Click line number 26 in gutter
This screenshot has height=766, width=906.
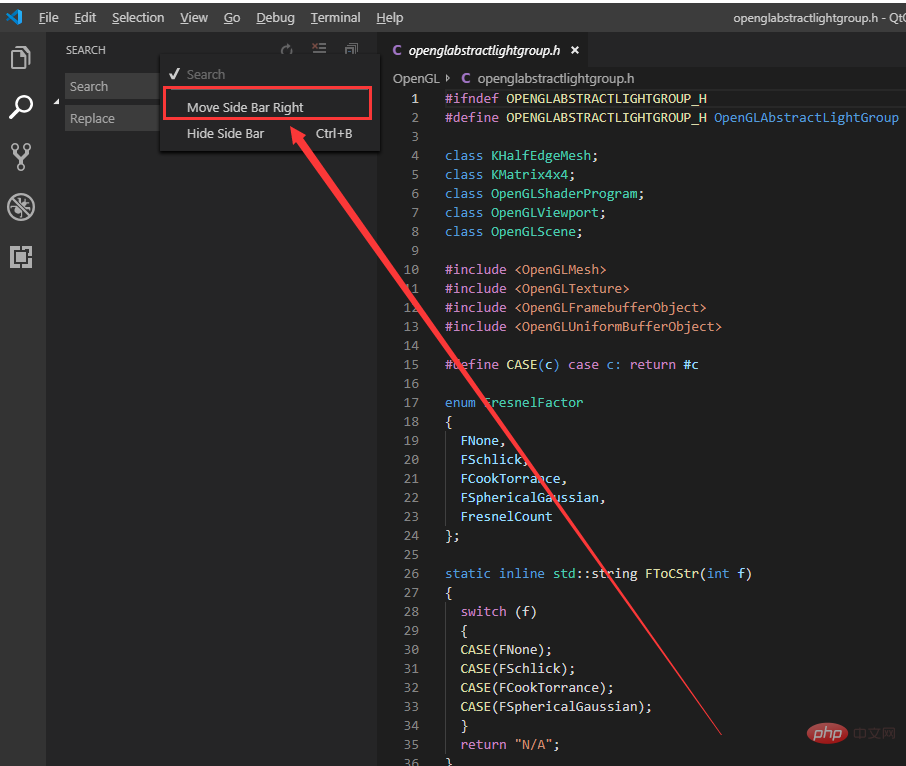pos(411,574)
